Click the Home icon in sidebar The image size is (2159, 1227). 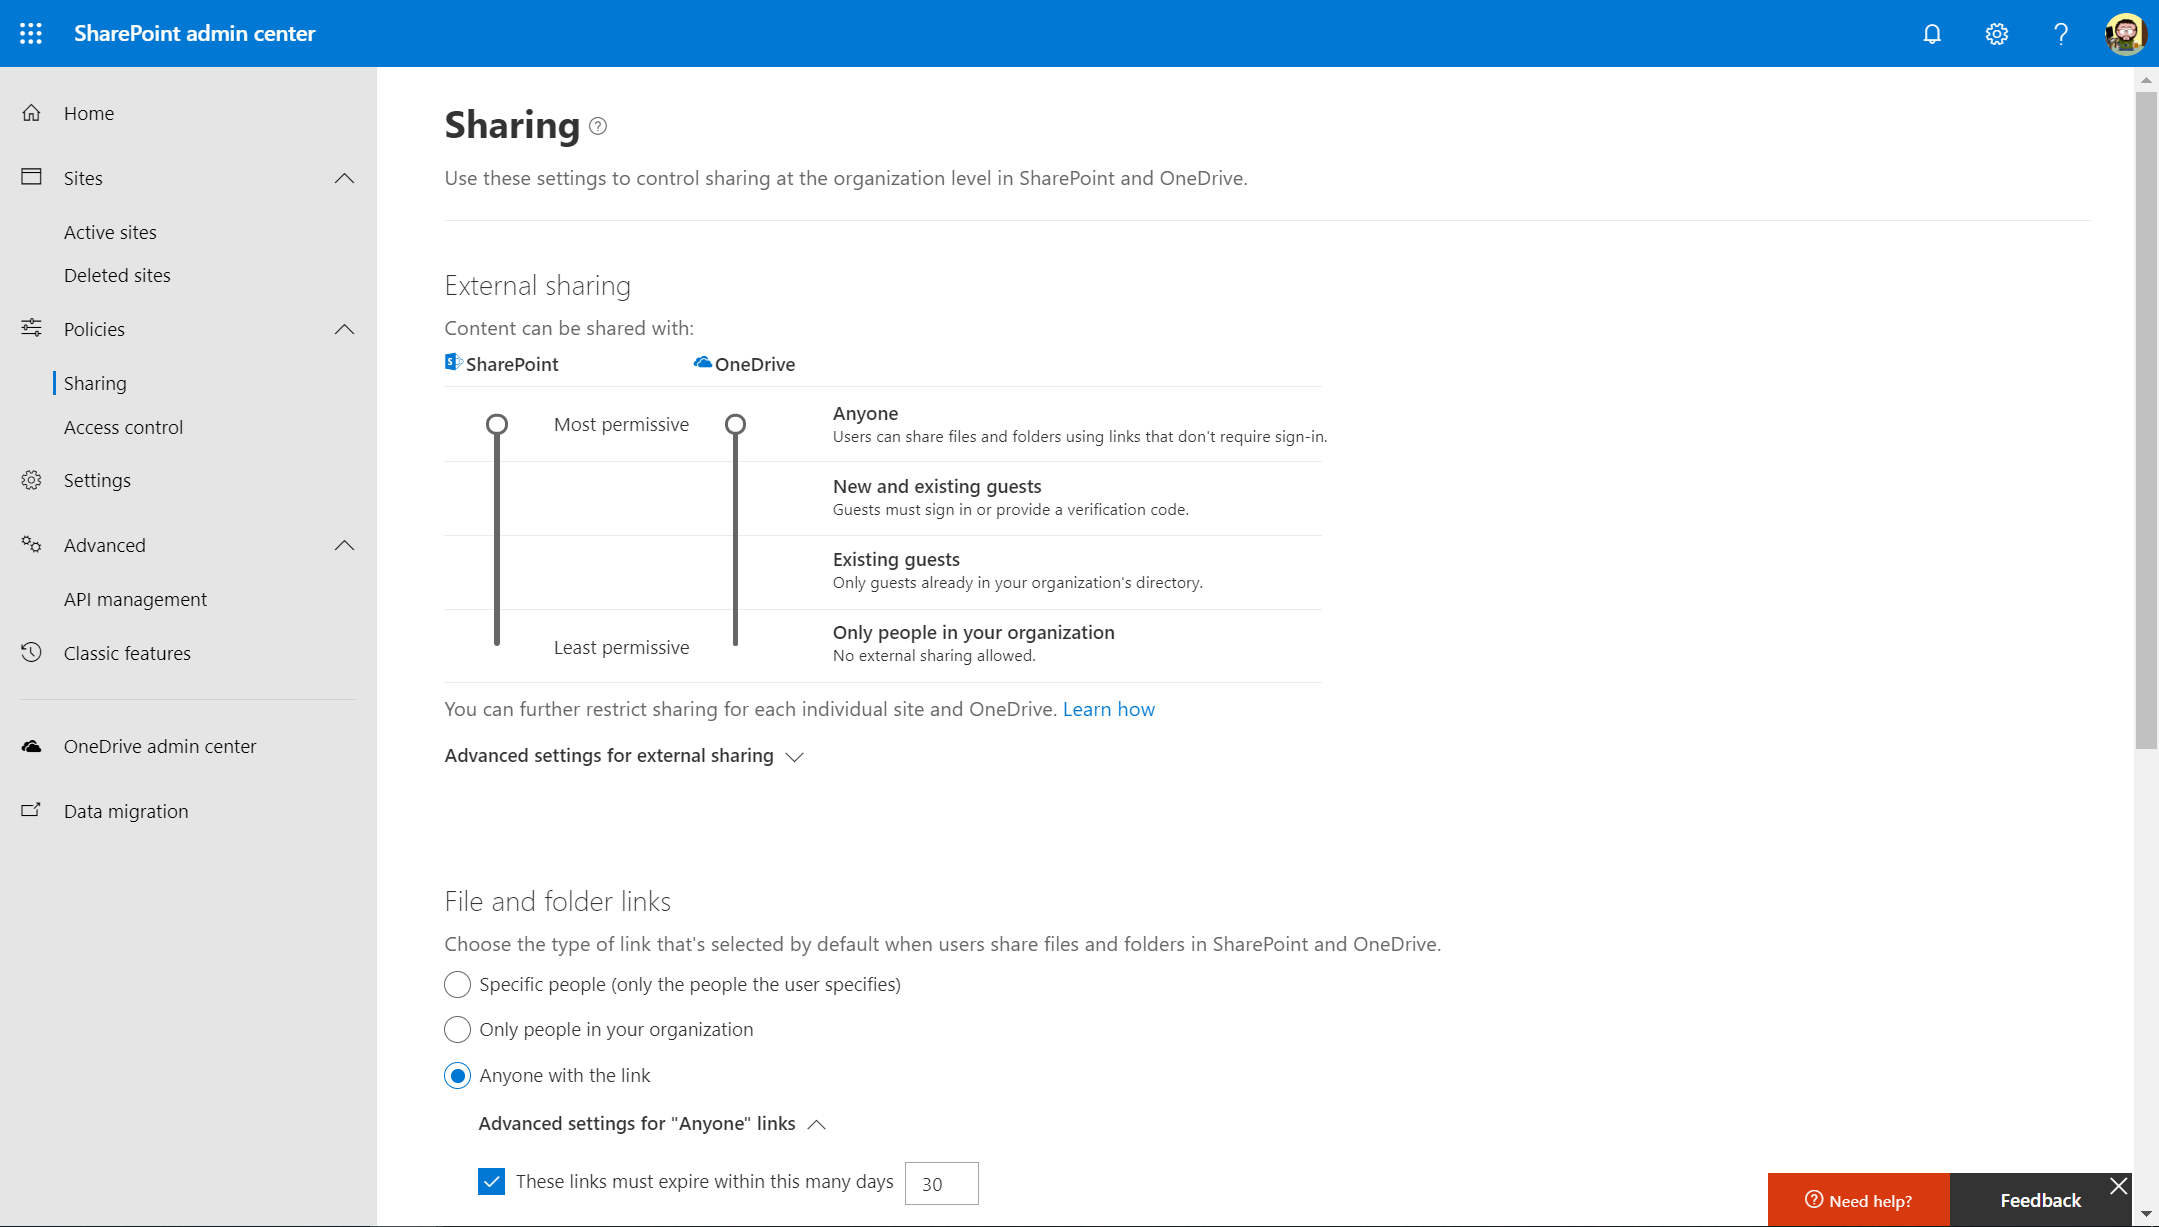tap(32, 113)
